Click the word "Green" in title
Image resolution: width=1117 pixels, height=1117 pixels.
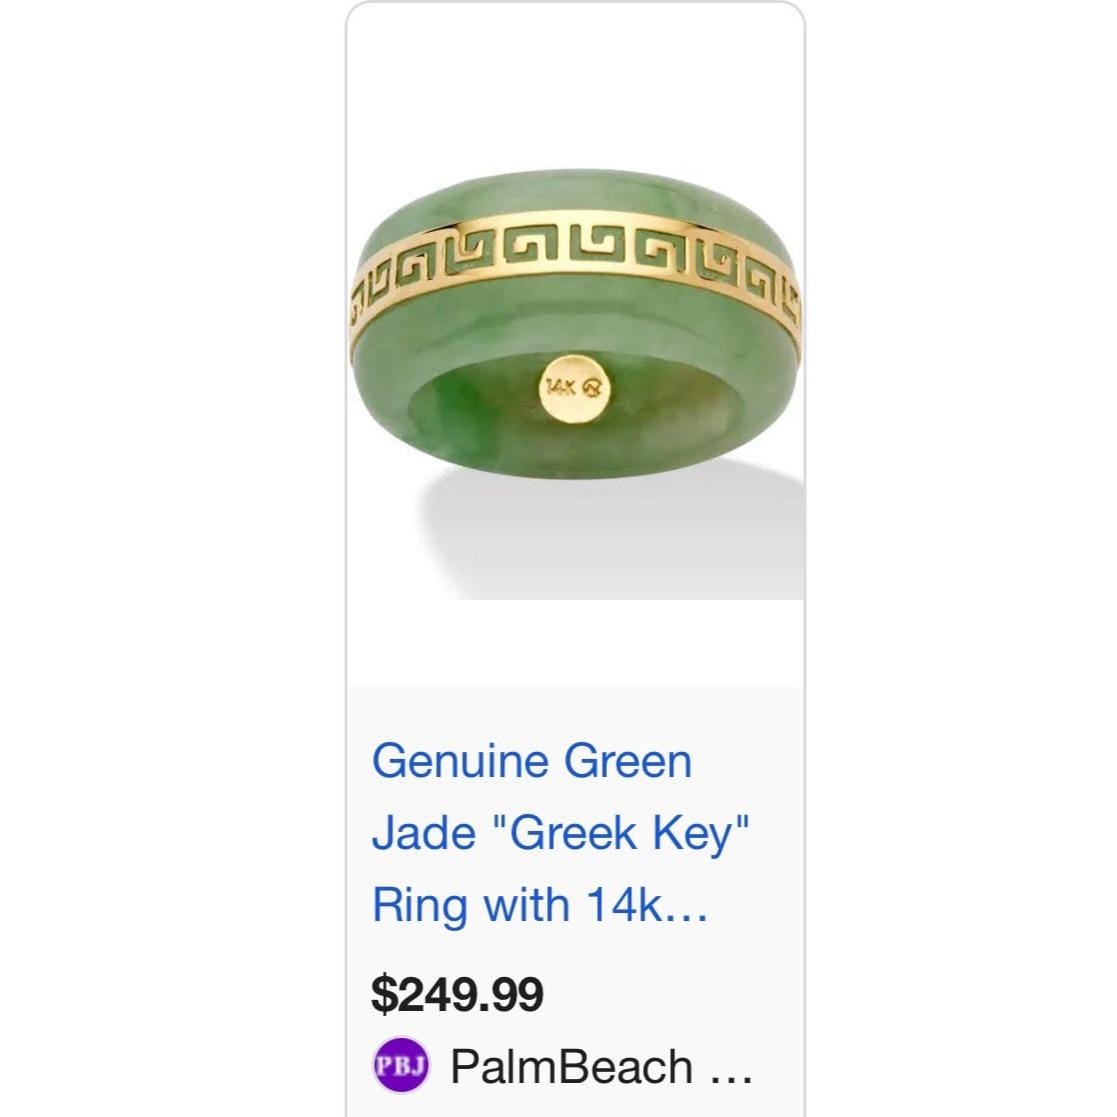click(x=628, y=761)
